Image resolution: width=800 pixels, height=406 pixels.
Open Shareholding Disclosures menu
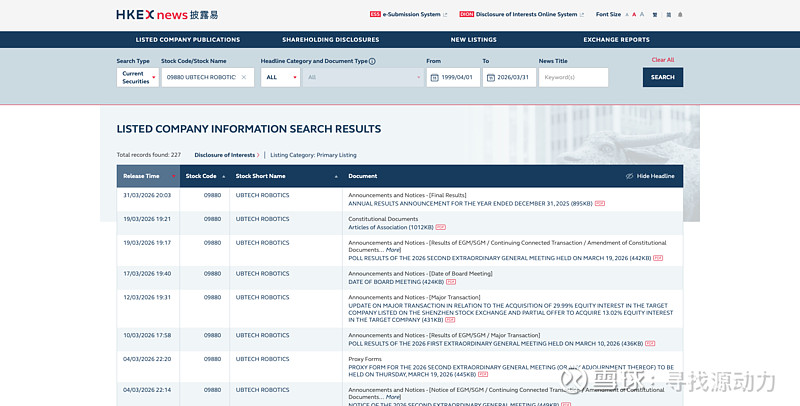331,40
